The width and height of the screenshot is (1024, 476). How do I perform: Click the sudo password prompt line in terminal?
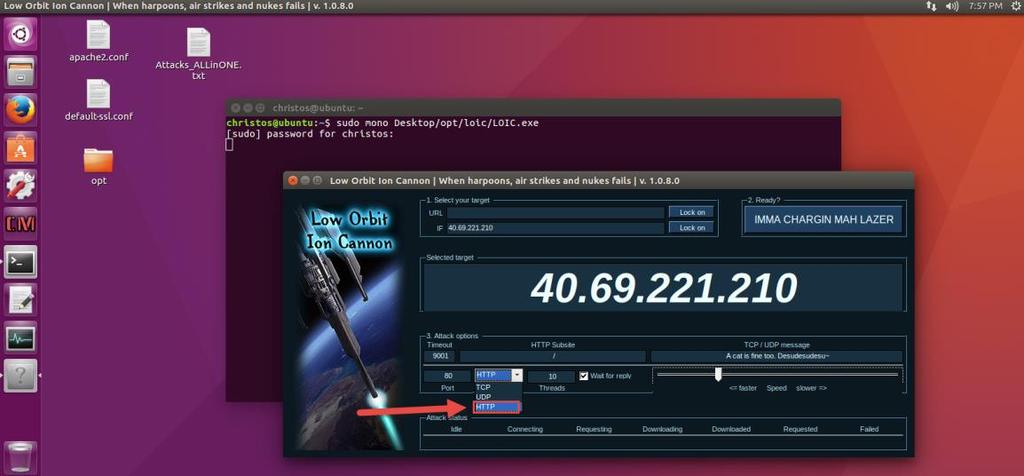[310, 134]
